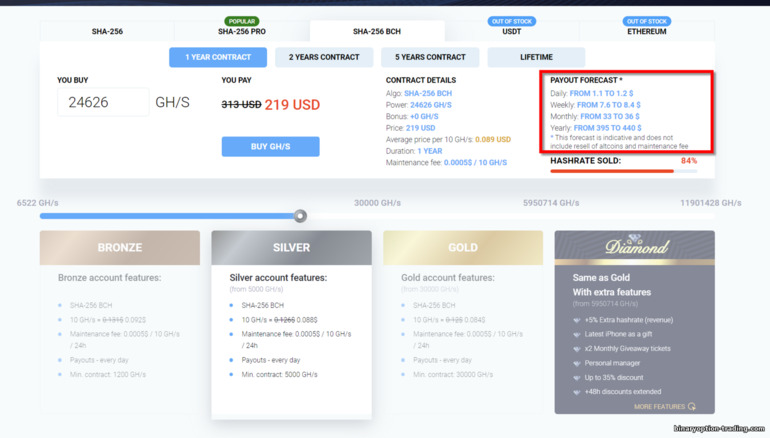770x438 pixels.
Task: Click Silver's Payouts - every day line
Action: (271, 360)
